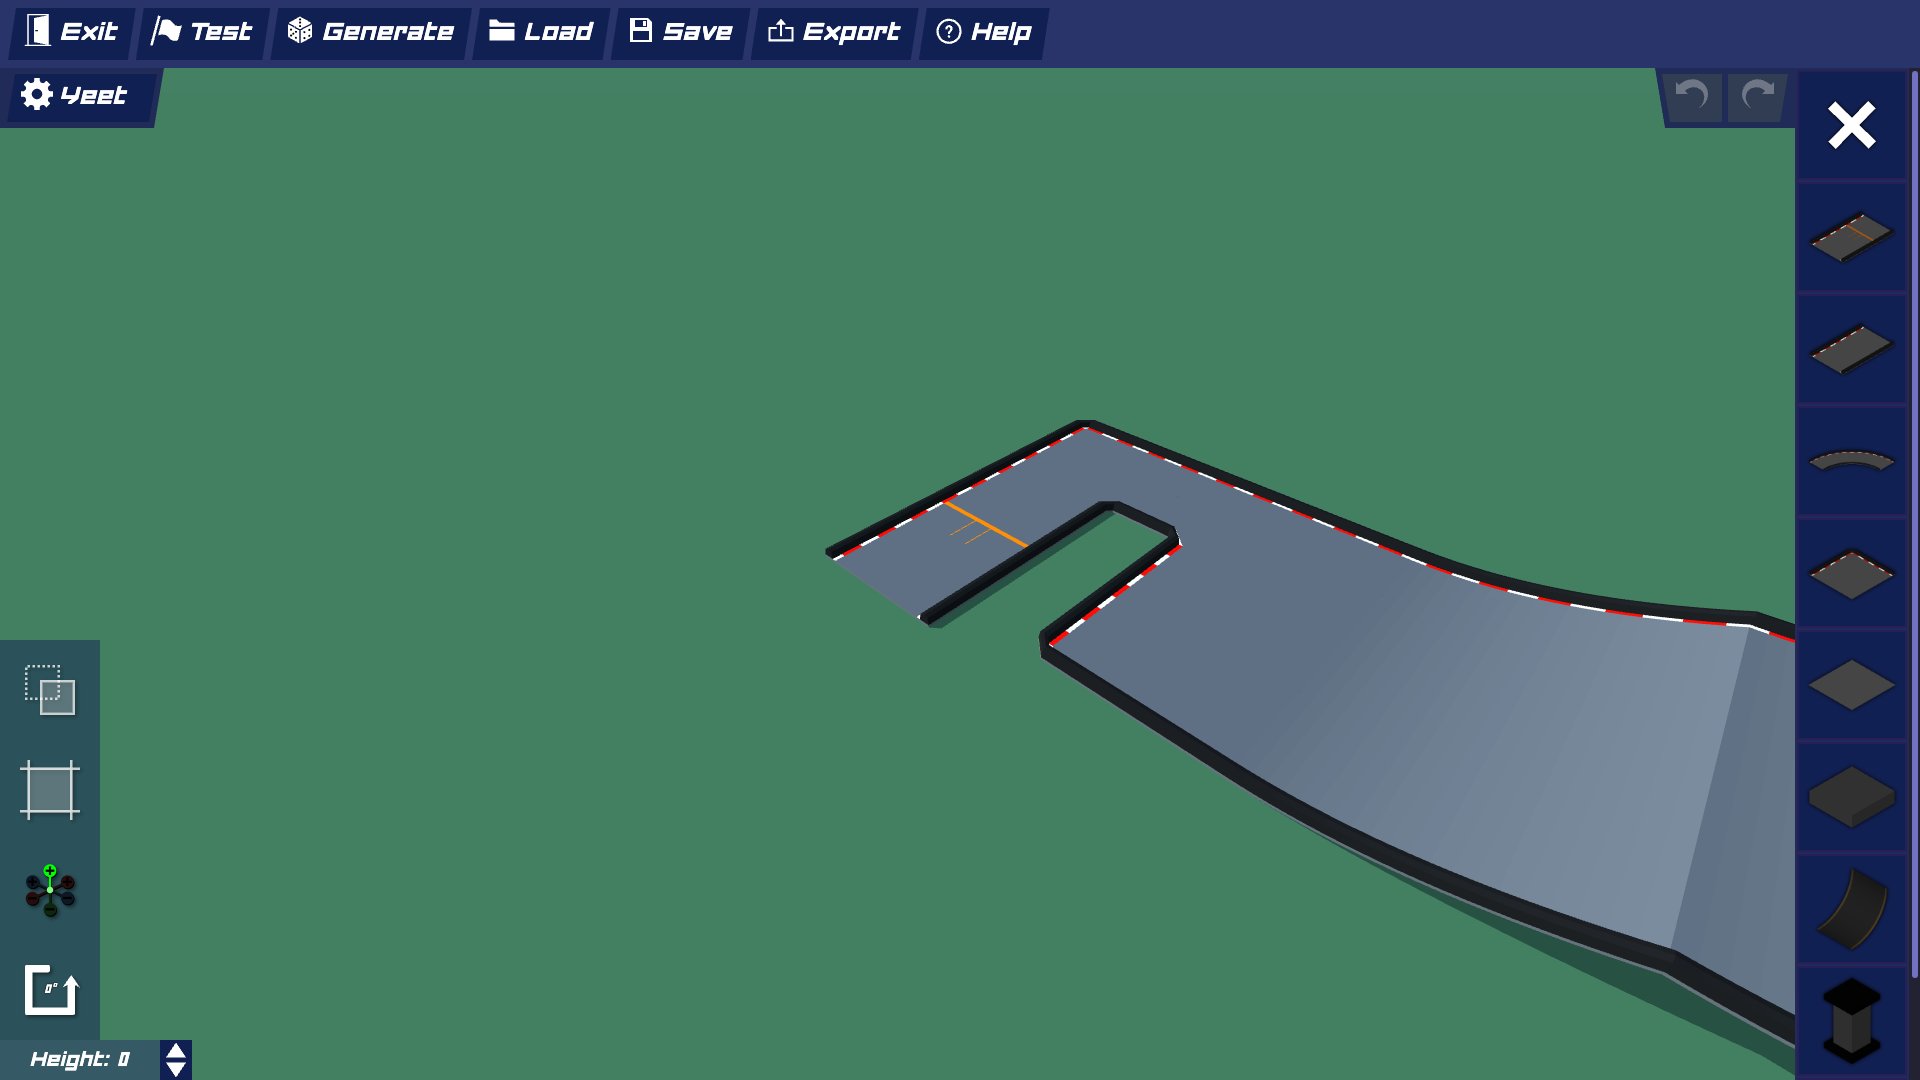The image size is (1920, 1080).
Task: Click the rotation angle tool
Action: tap(50, 990)
